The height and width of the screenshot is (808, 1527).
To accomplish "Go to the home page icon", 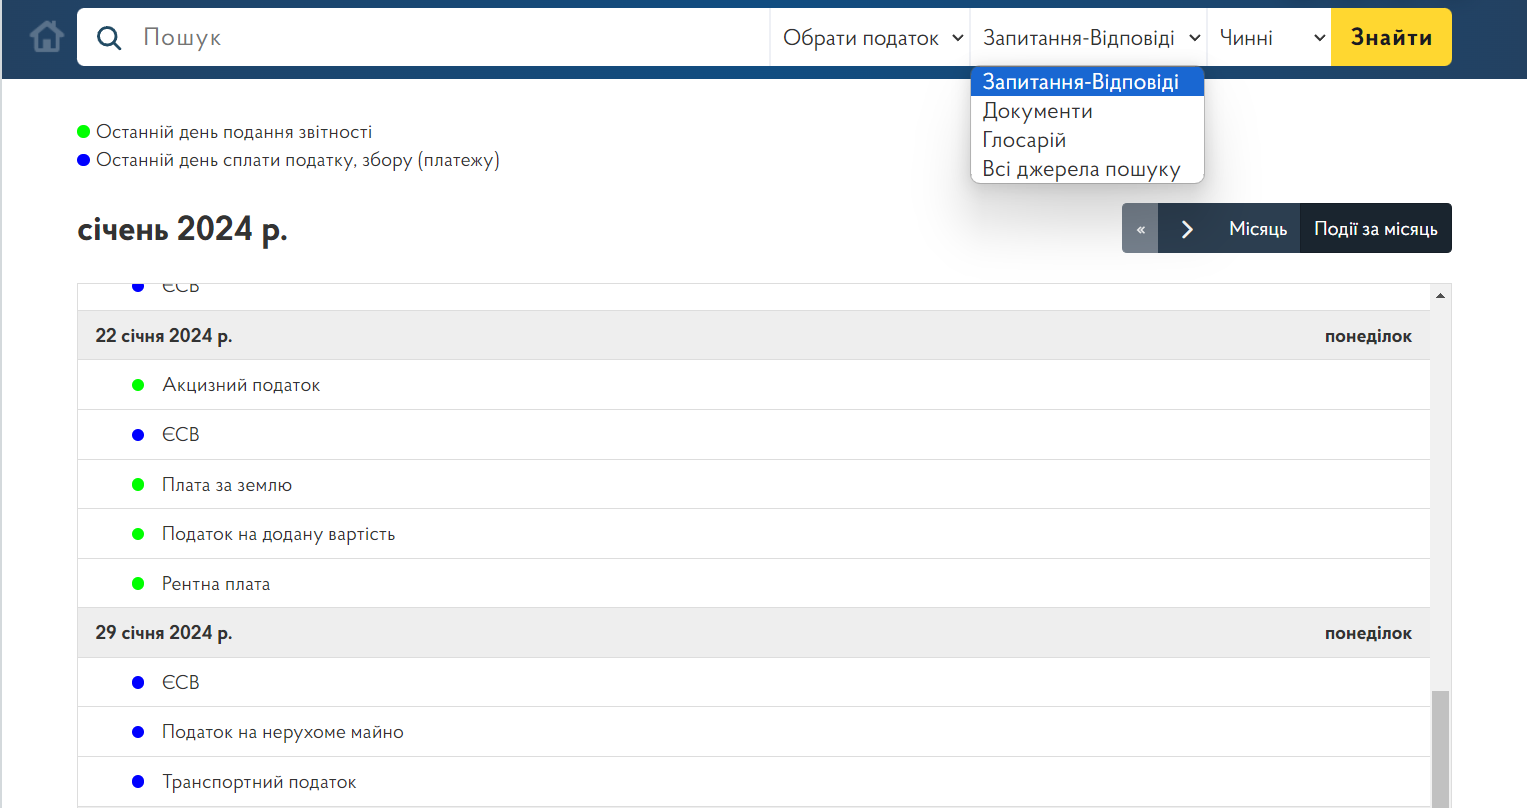I will coord(46,38).
